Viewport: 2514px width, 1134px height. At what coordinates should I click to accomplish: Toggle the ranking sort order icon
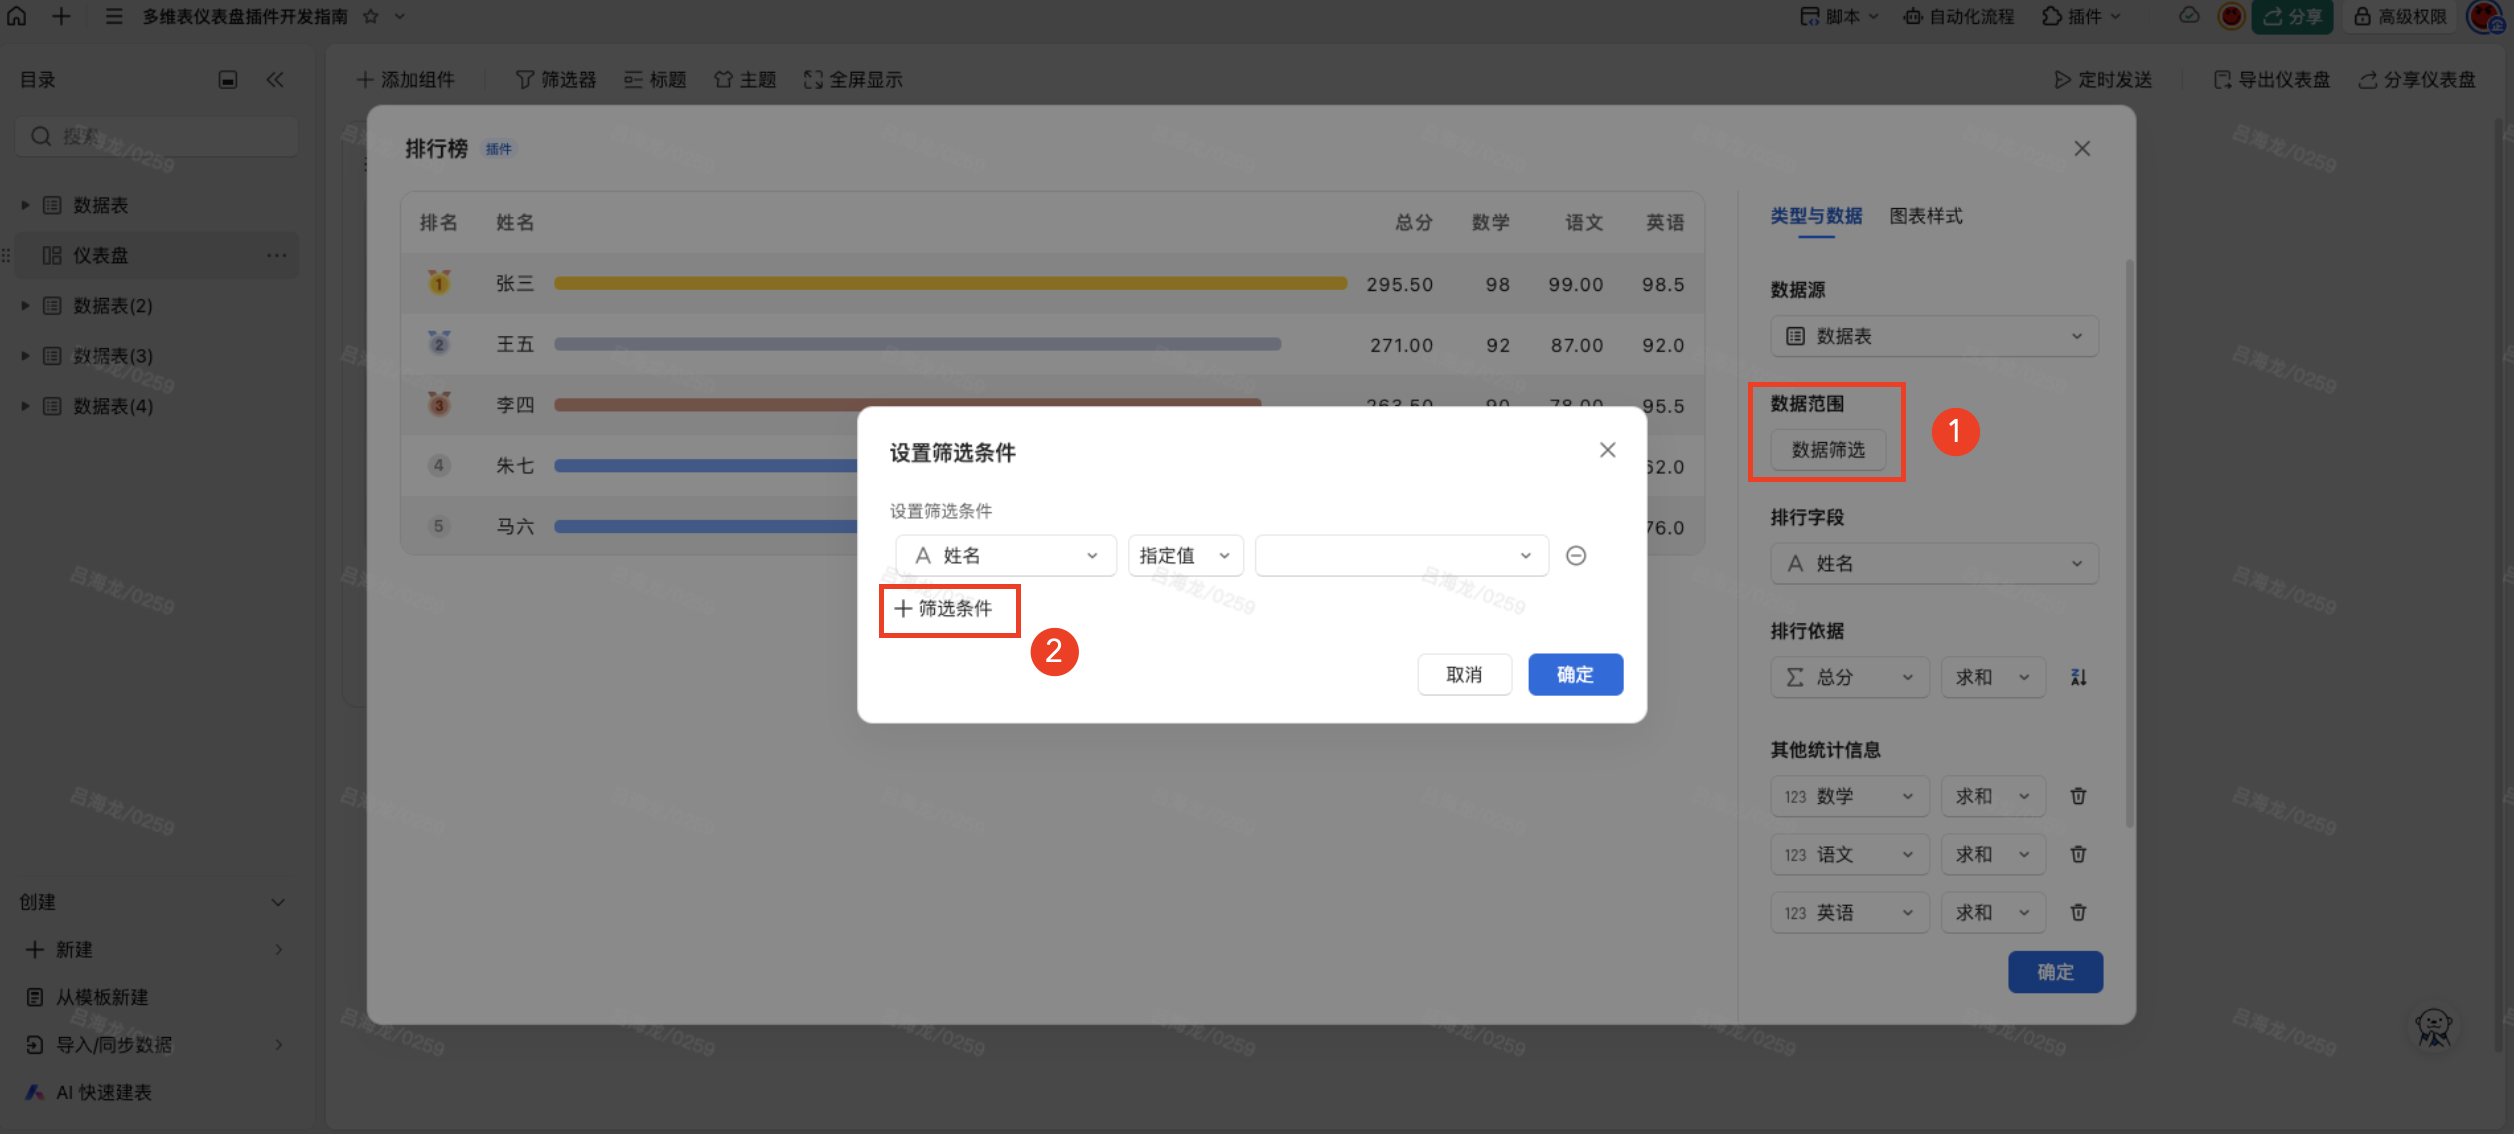2079,677
